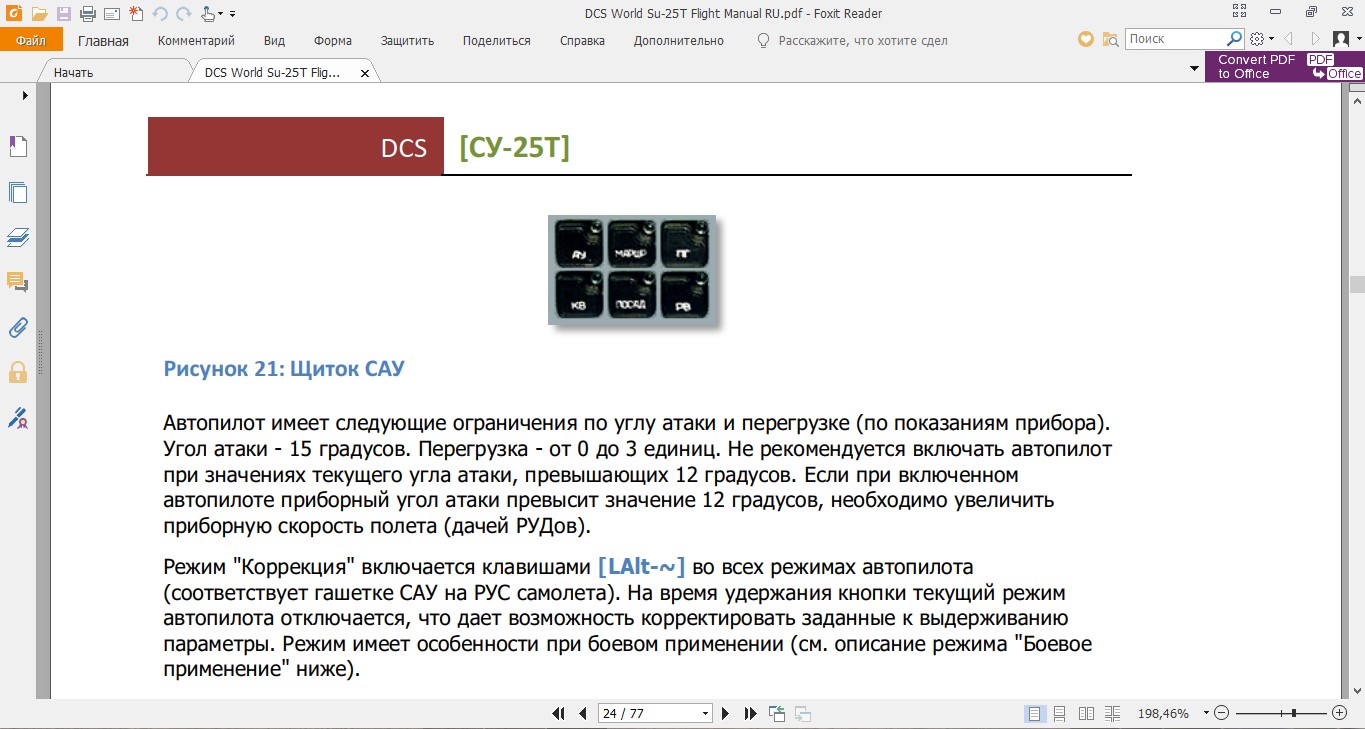
Task: Open a file with the folder icon
Action: [39, 14]
